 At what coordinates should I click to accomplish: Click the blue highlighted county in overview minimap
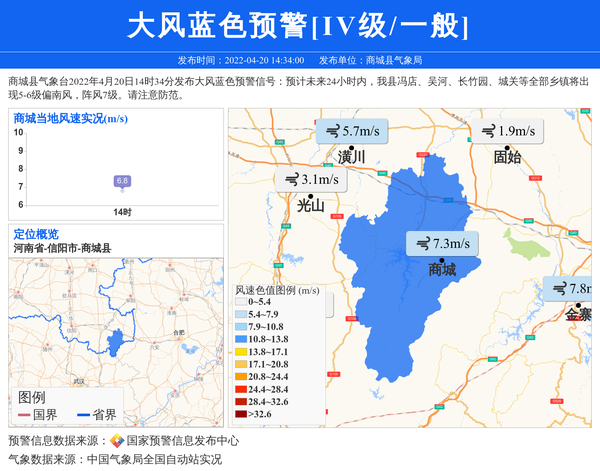(116, 341)
